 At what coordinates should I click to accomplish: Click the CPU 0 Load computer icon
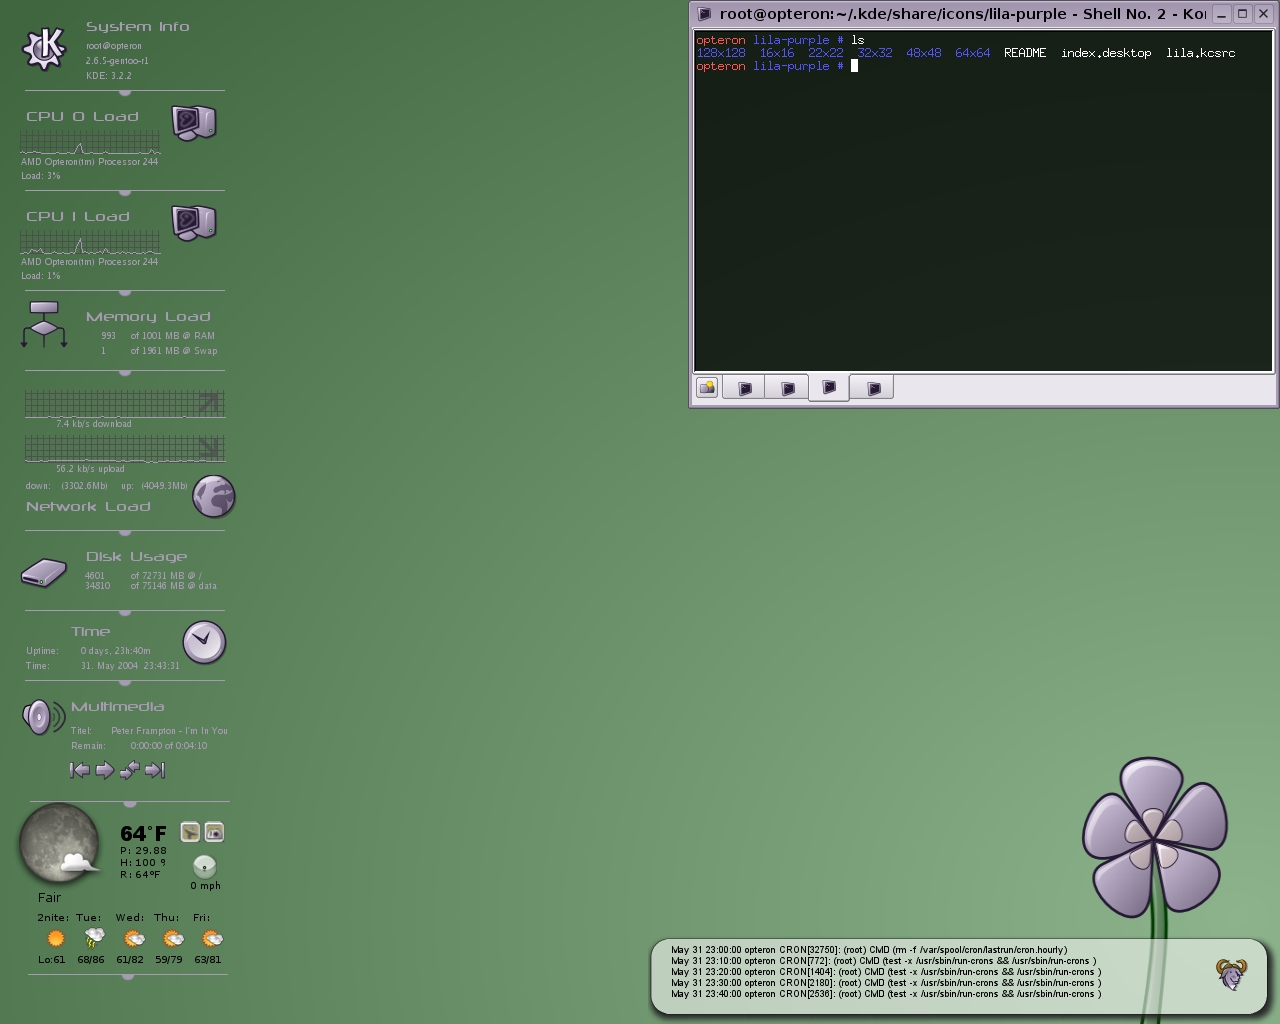(x=194, y=123)
